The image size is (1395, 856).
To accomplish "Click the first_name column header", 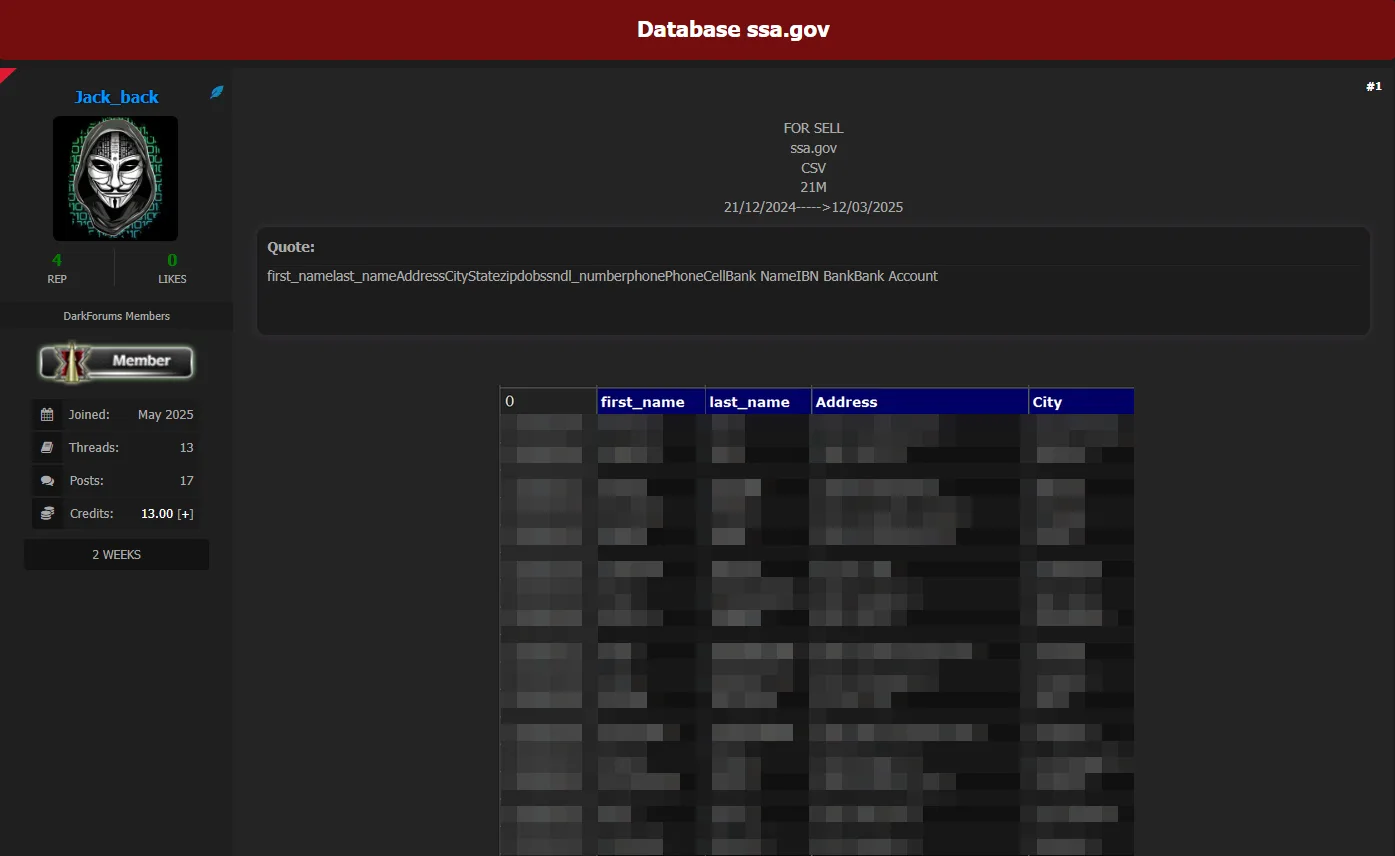I will click(x=651, y=401).
